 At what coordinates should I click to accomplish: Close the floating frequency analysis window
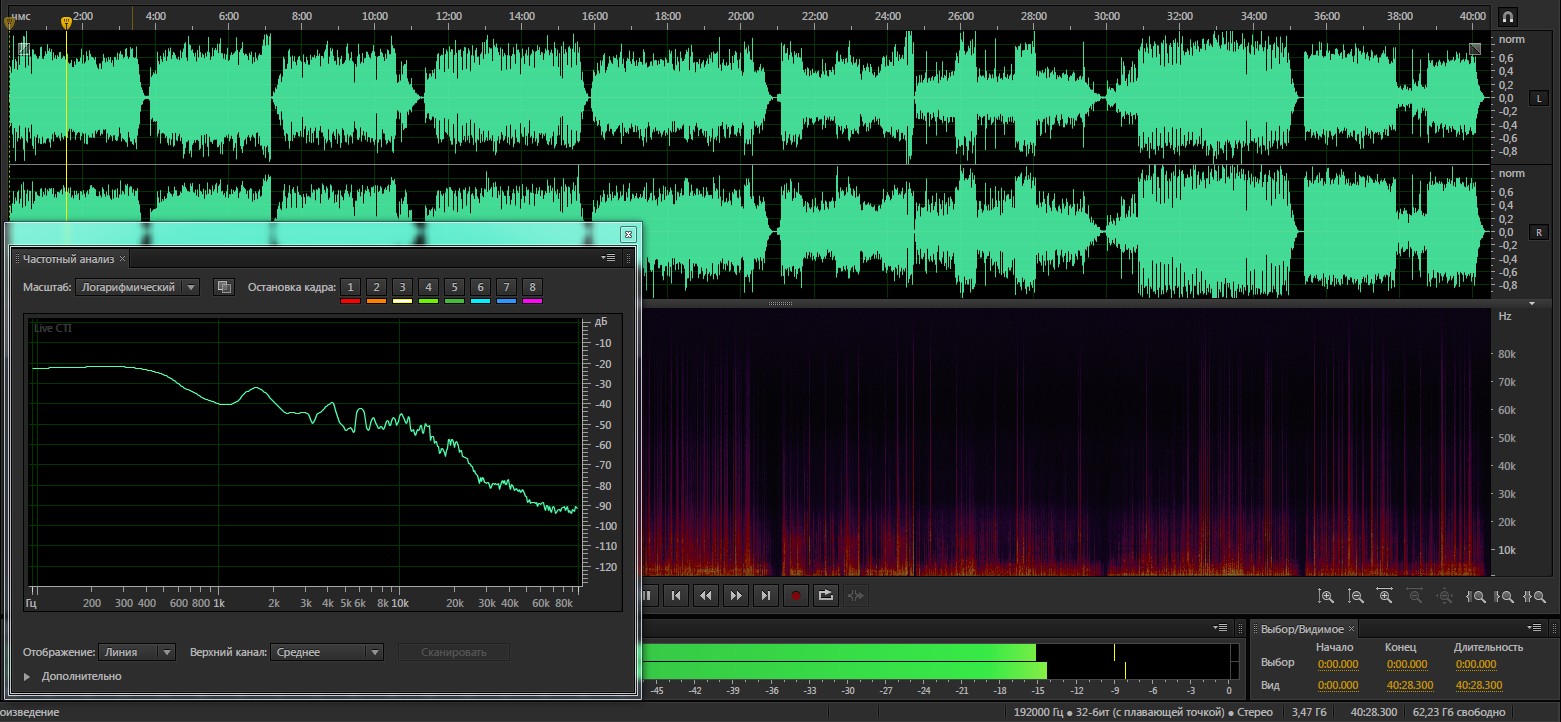(x=628, y=234)
